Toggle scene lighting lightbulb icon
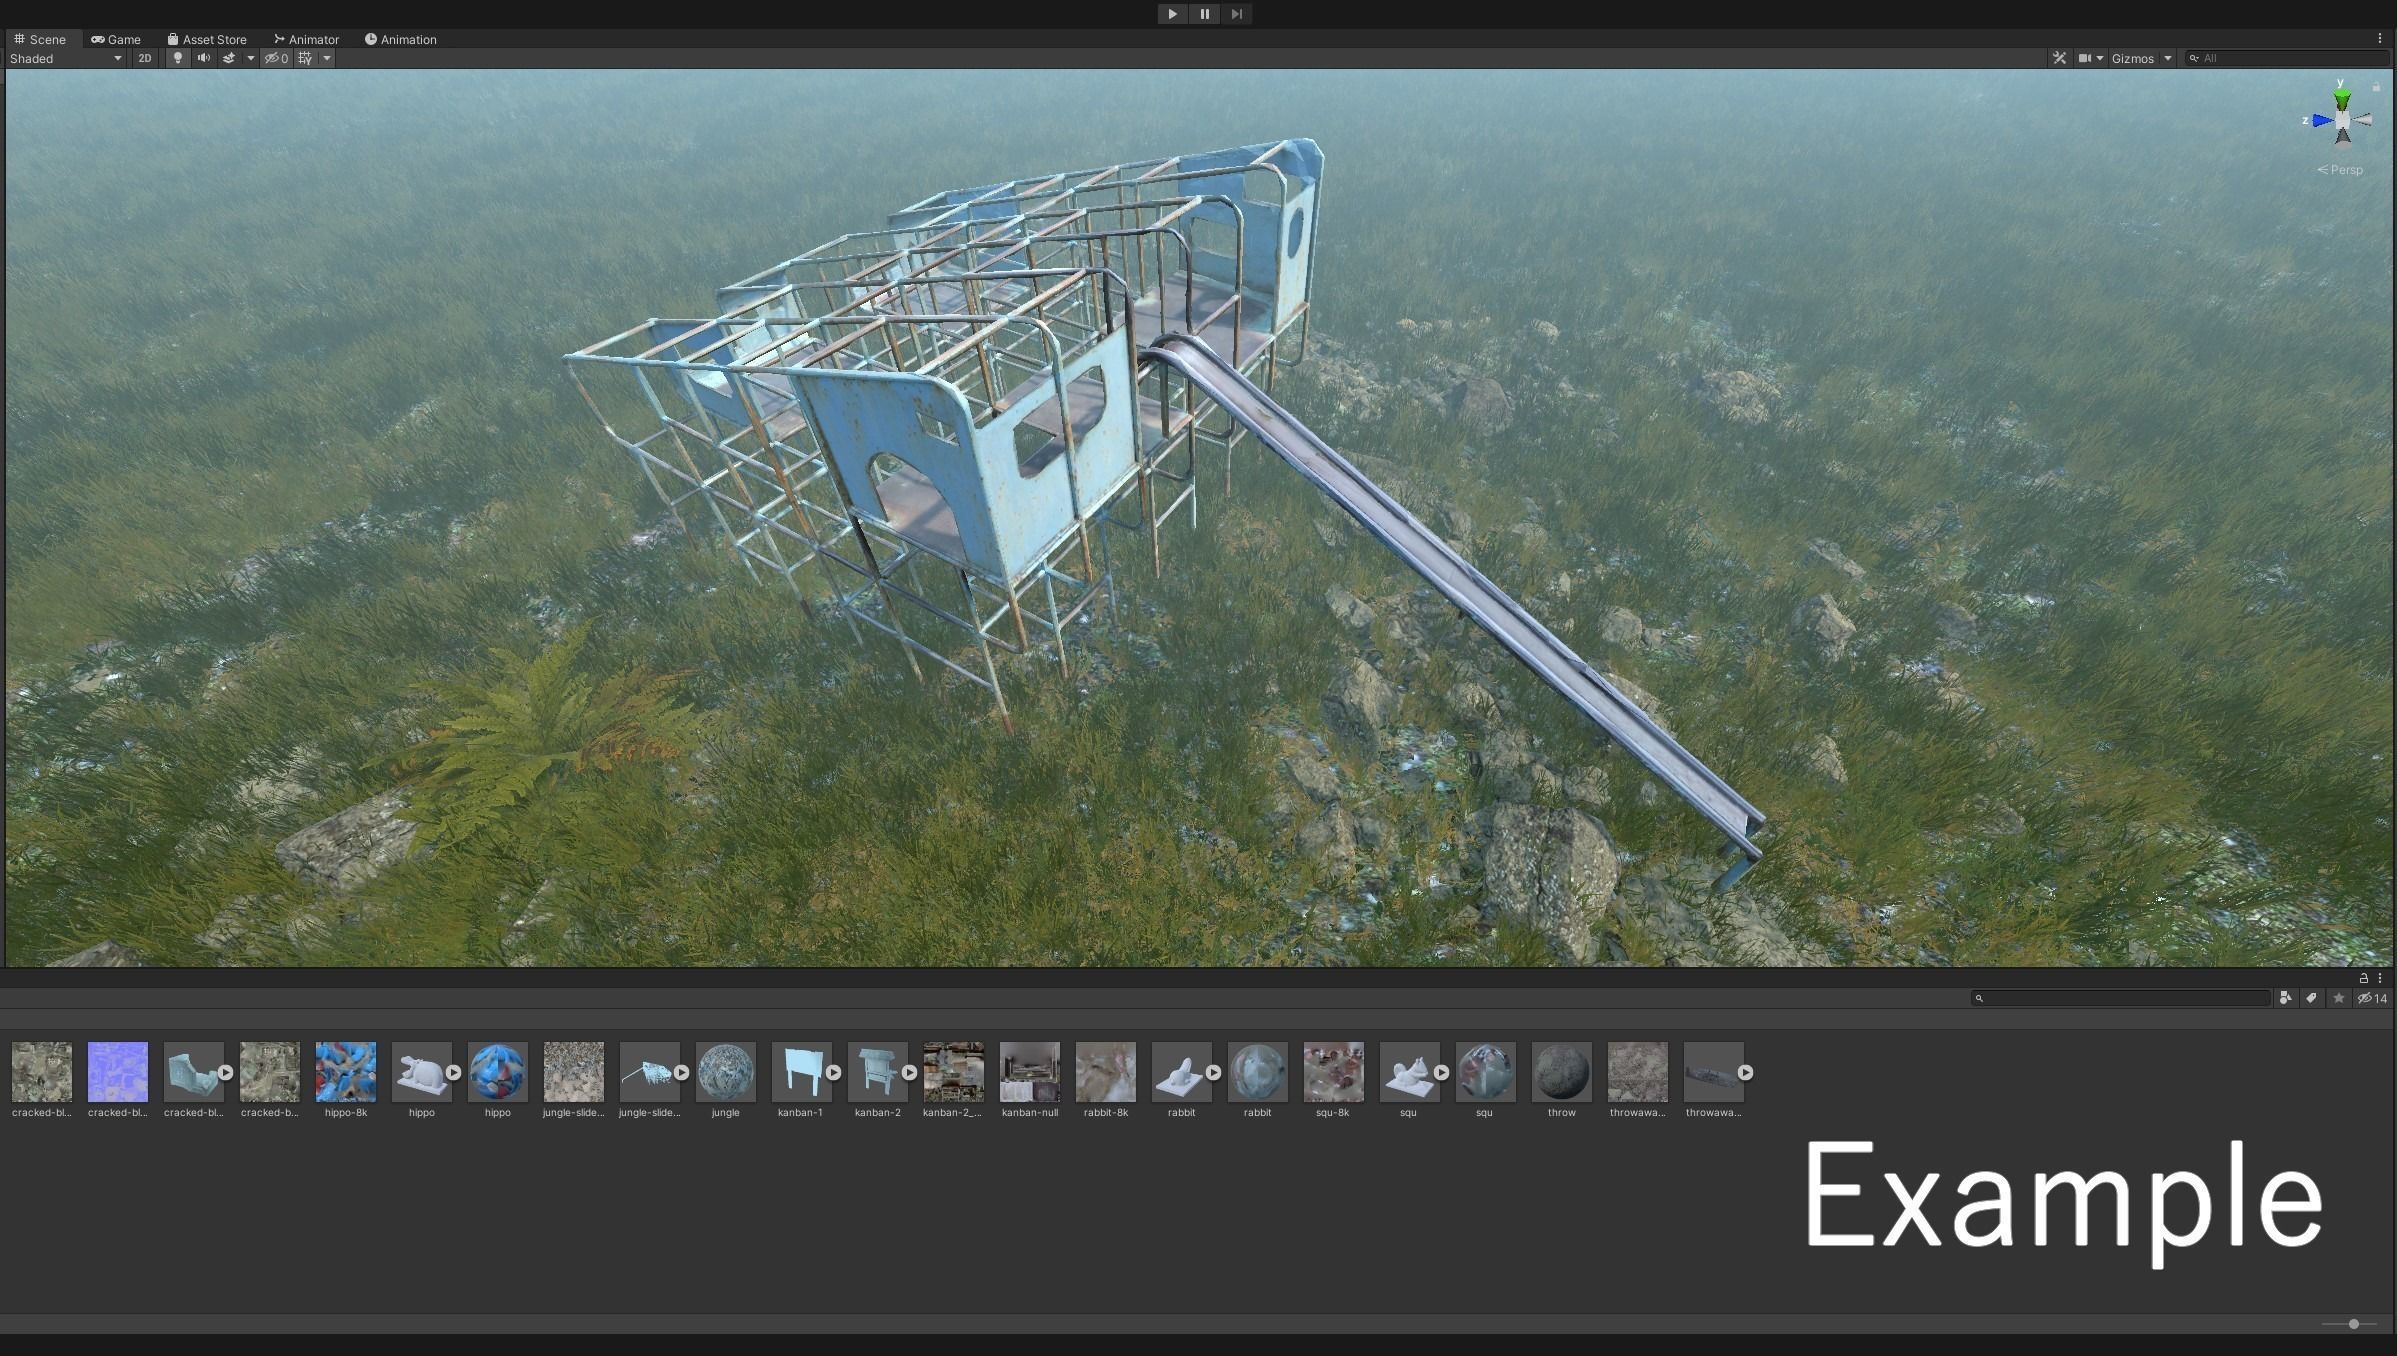 [x=178, y=58]
